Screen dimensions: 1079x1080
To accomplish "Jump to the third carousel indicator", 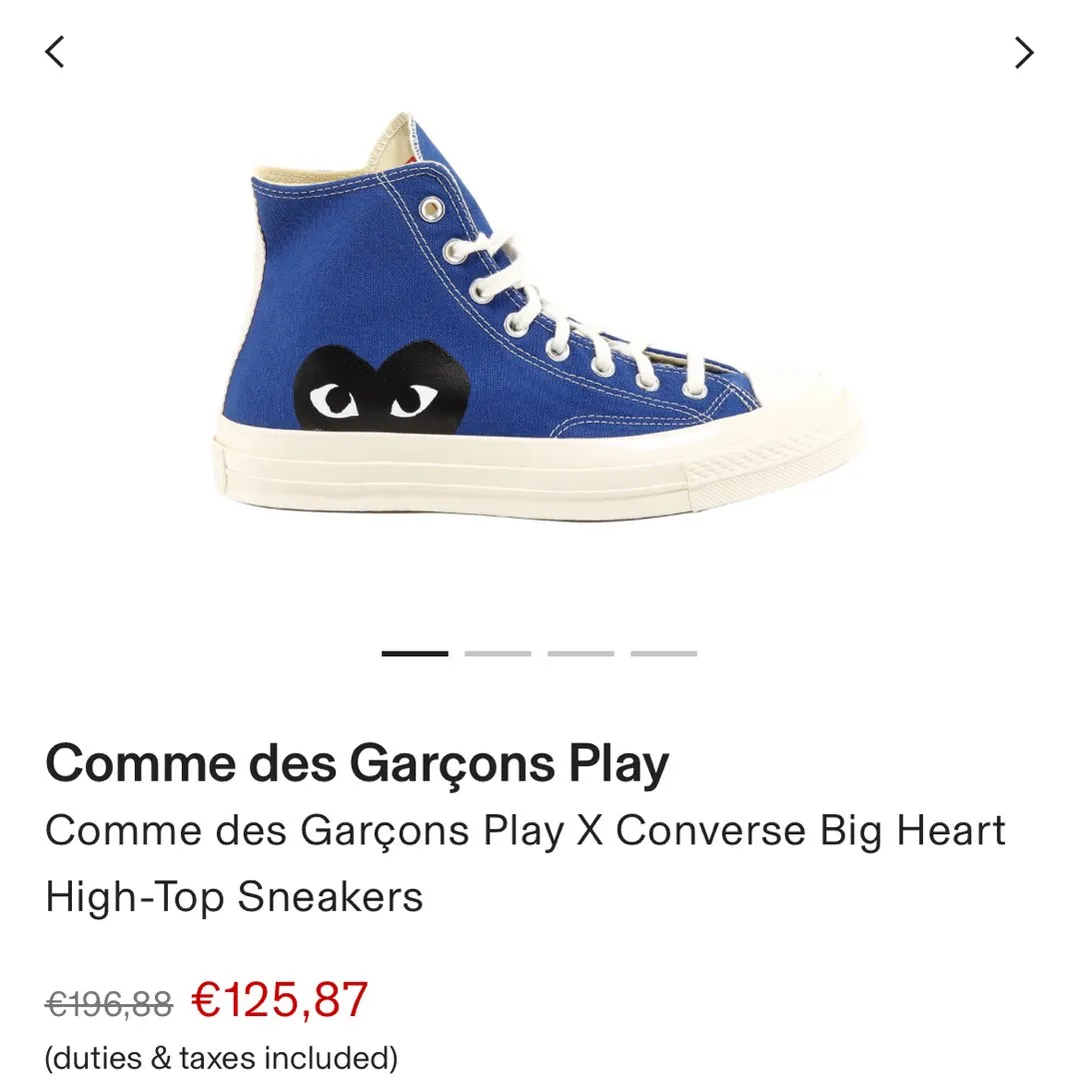I will pos(580,653).
